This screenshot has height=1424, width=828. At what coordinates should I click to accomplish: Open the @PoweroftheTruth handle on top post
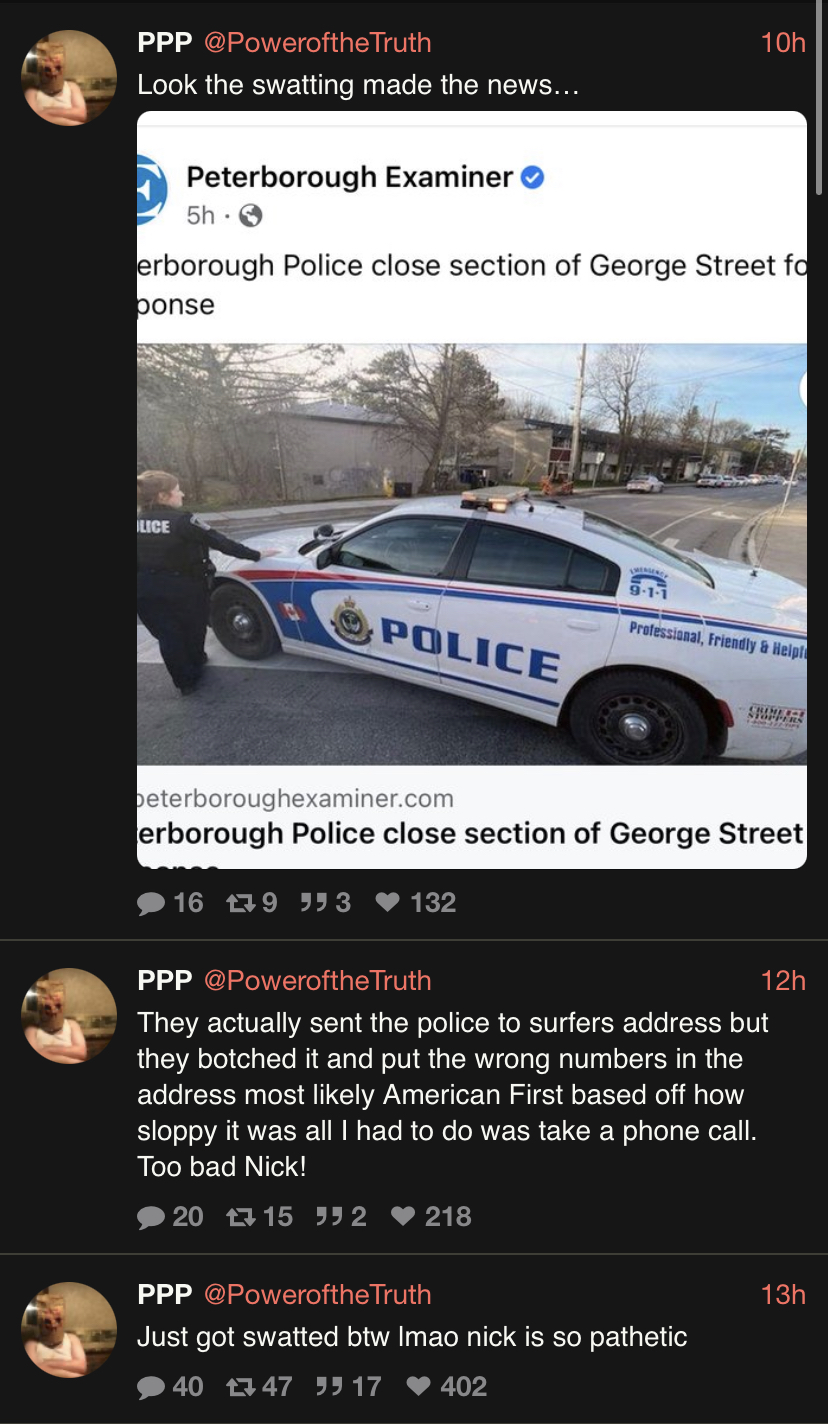point(317,43)
